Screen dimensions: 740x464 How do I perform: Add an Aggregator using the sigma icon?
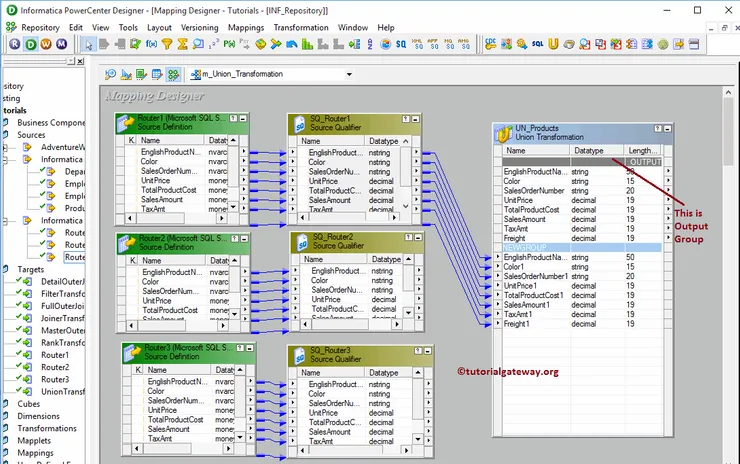click(182, 44)
